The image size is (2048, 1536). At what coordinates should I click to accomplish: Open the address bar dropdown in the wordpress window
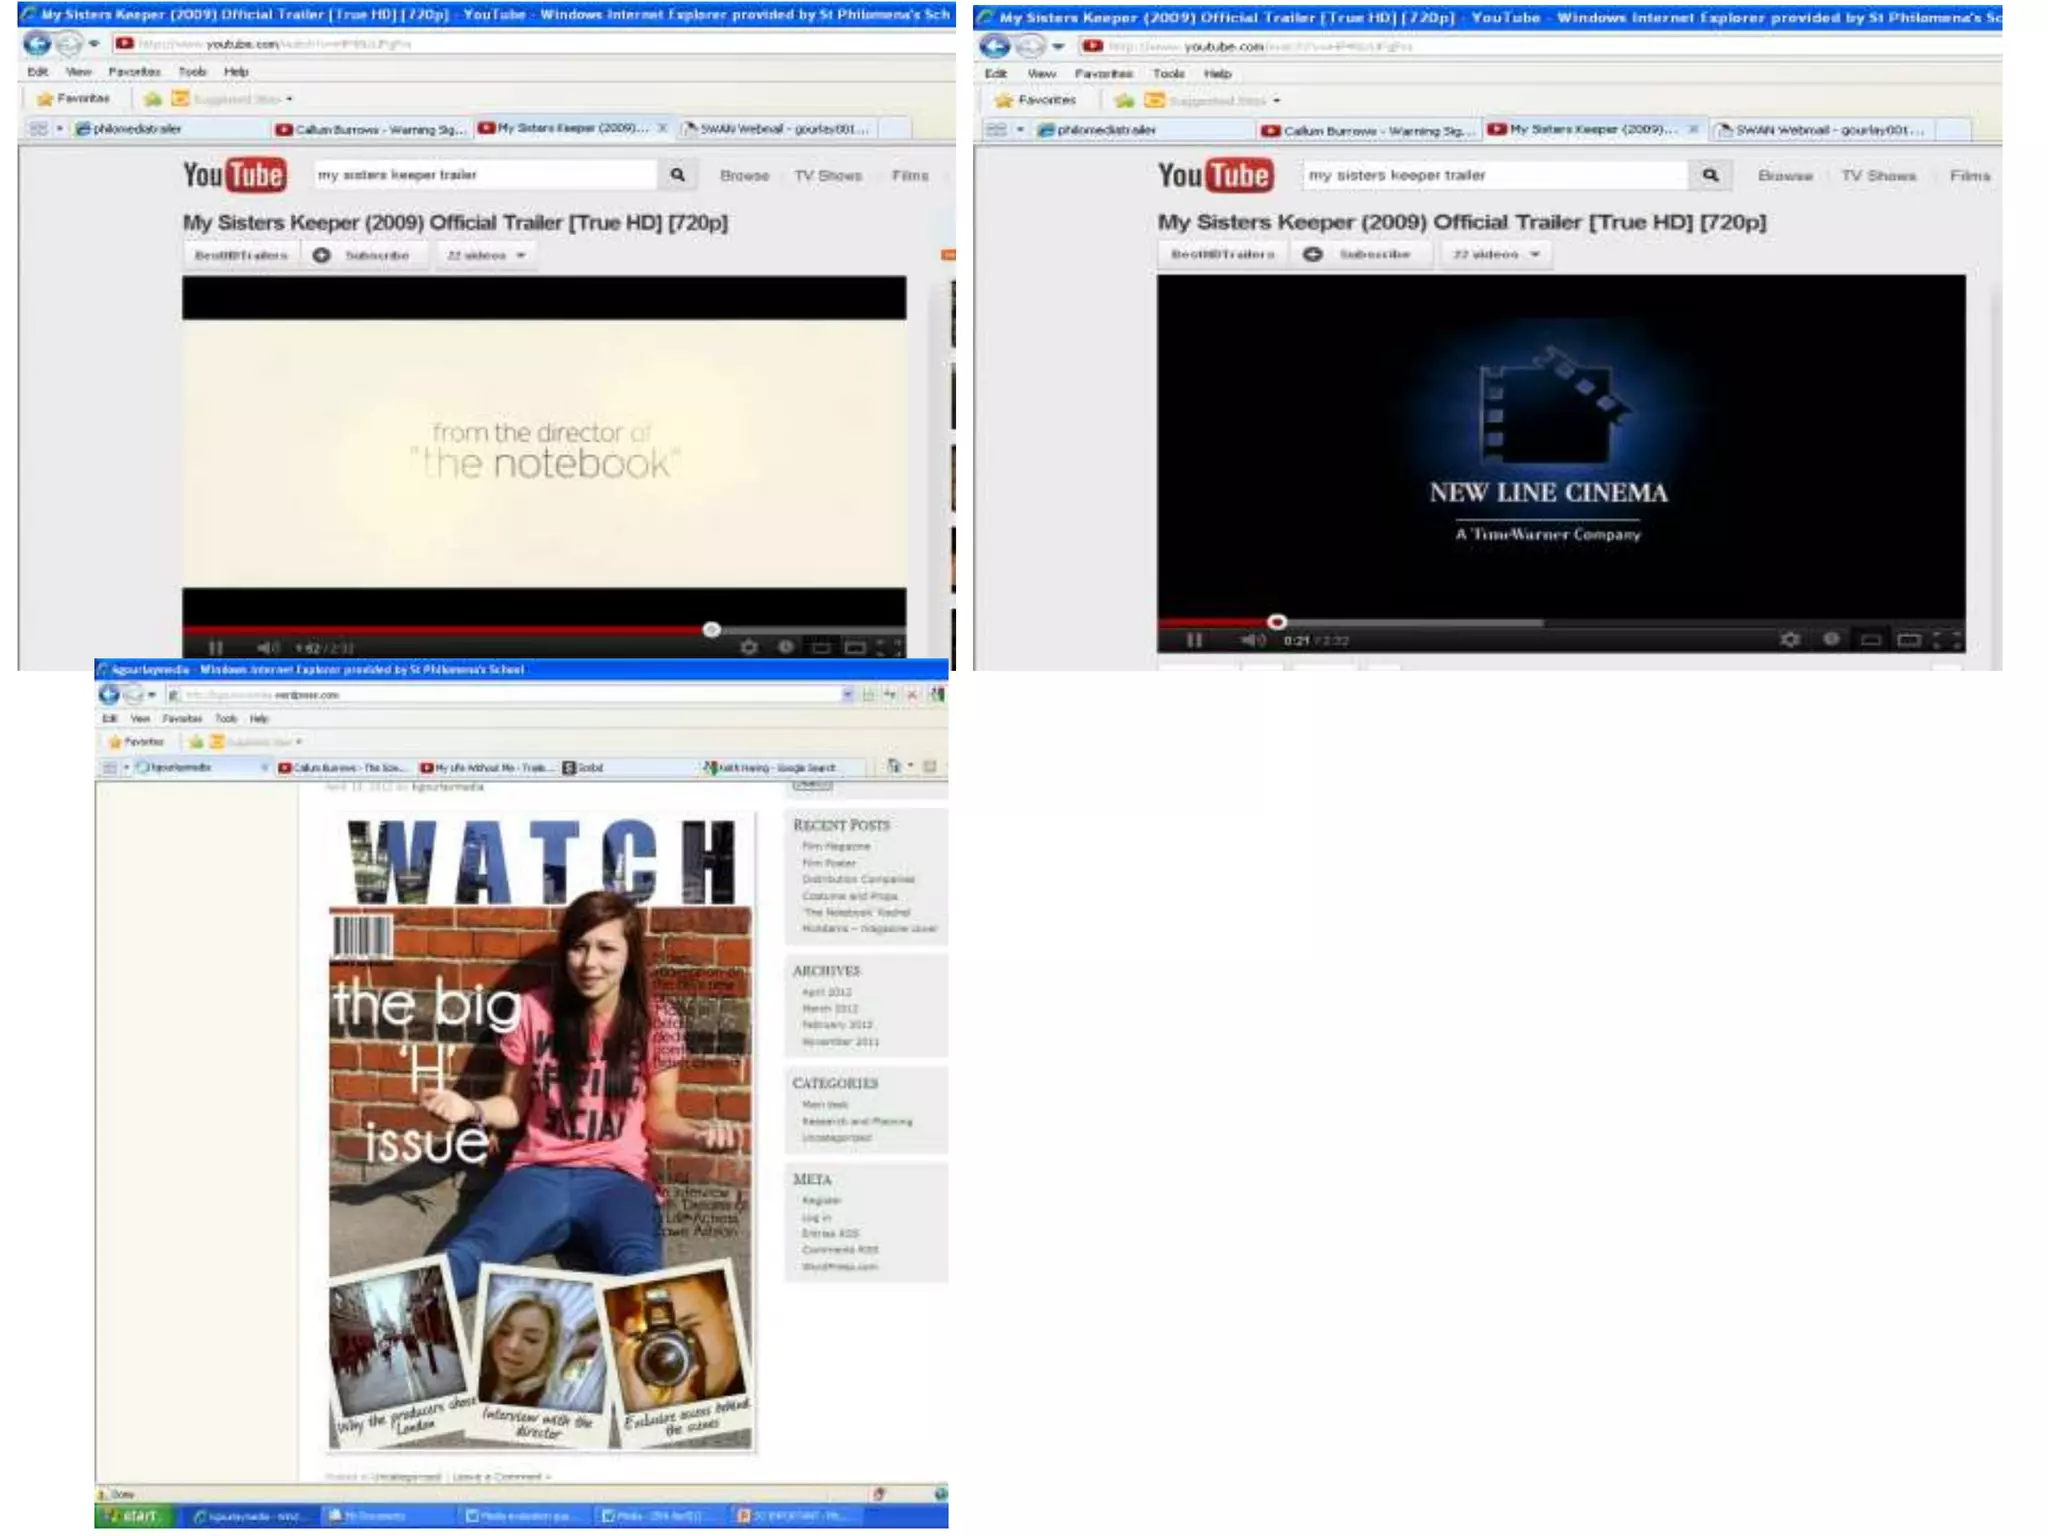pyautogui.click(x=847, y=695)
